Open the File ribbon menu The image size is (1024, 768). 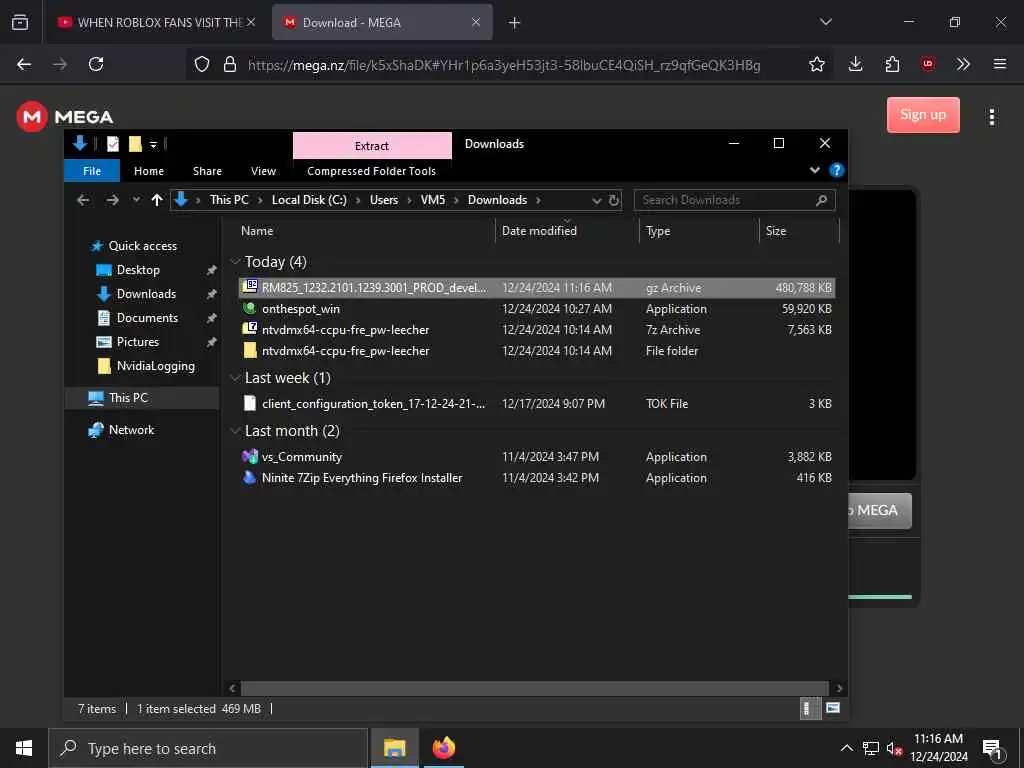[92, 171]
